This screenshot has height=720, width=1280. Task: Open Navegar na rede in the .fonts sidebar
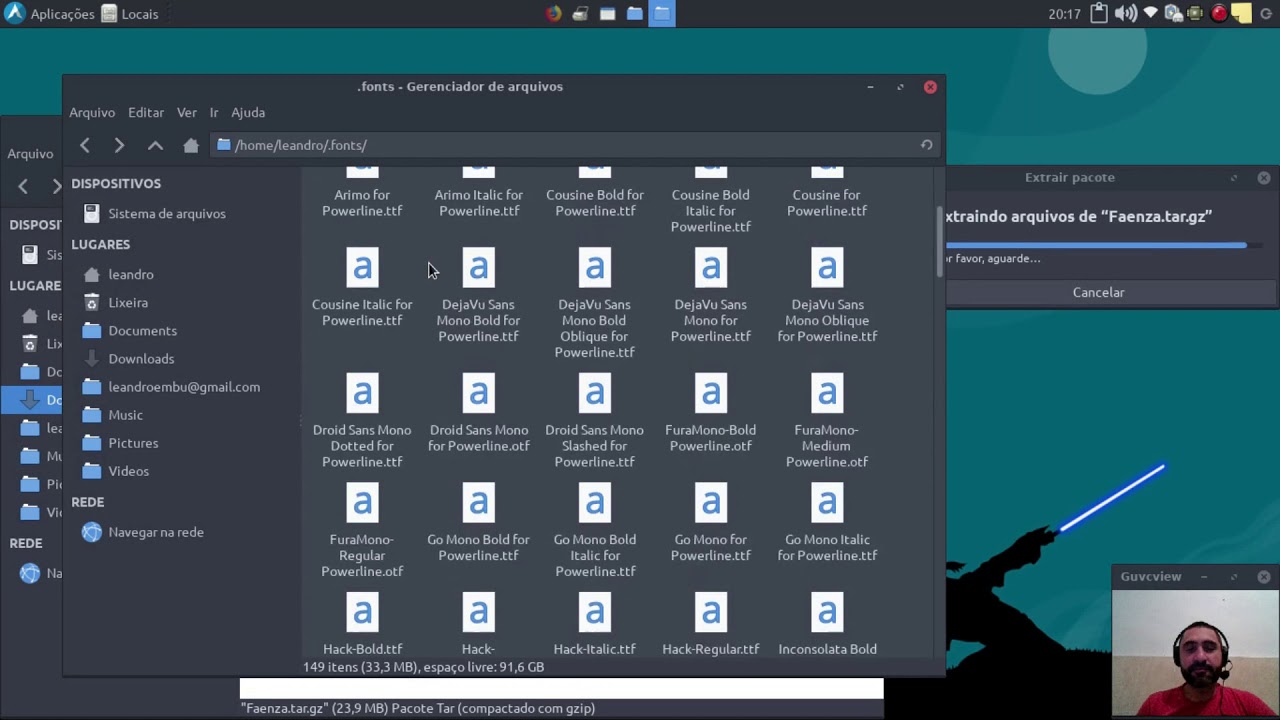tap(144, 532)
